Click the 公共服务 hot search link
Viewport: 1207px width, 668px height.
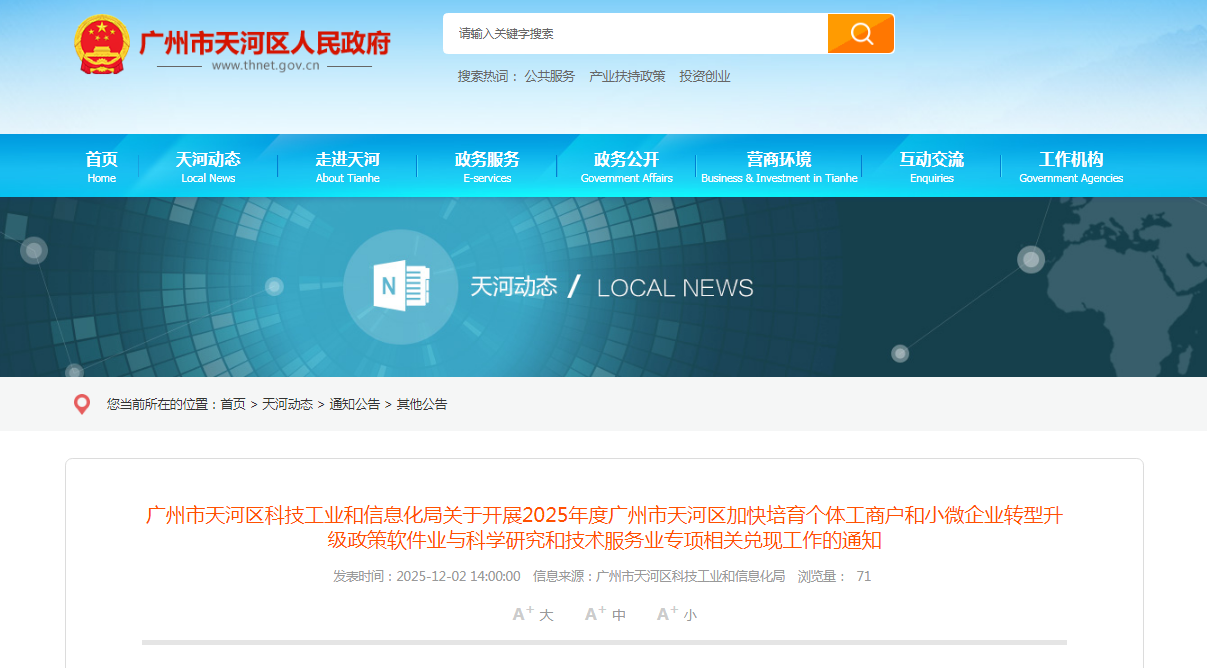pyautogui.click(x=549, y=76)
